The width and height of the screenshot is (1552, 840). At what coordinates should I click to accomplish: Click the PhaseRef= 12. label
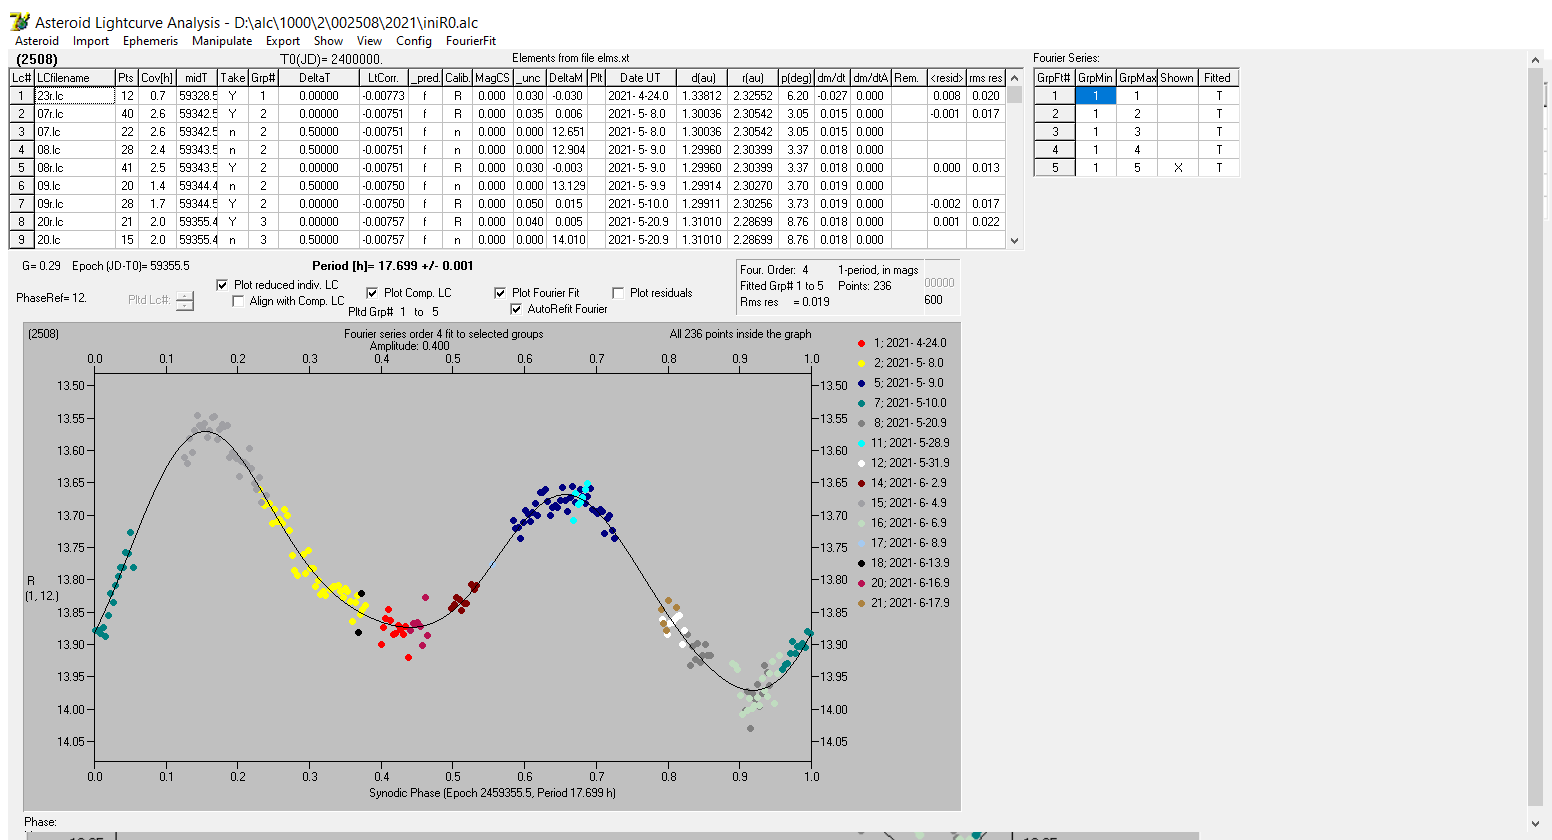point(52,298)
